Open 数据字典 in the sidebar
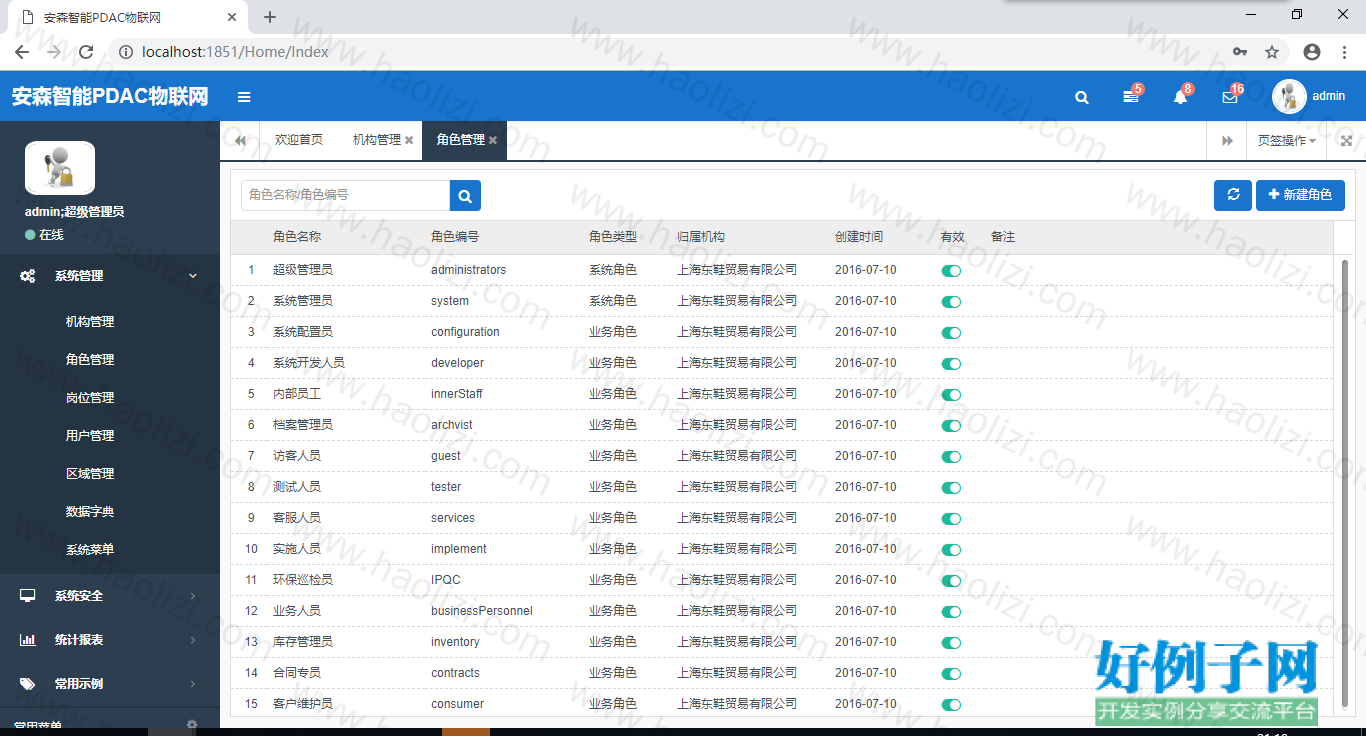 pyautogui.click(x=90, y=512)
